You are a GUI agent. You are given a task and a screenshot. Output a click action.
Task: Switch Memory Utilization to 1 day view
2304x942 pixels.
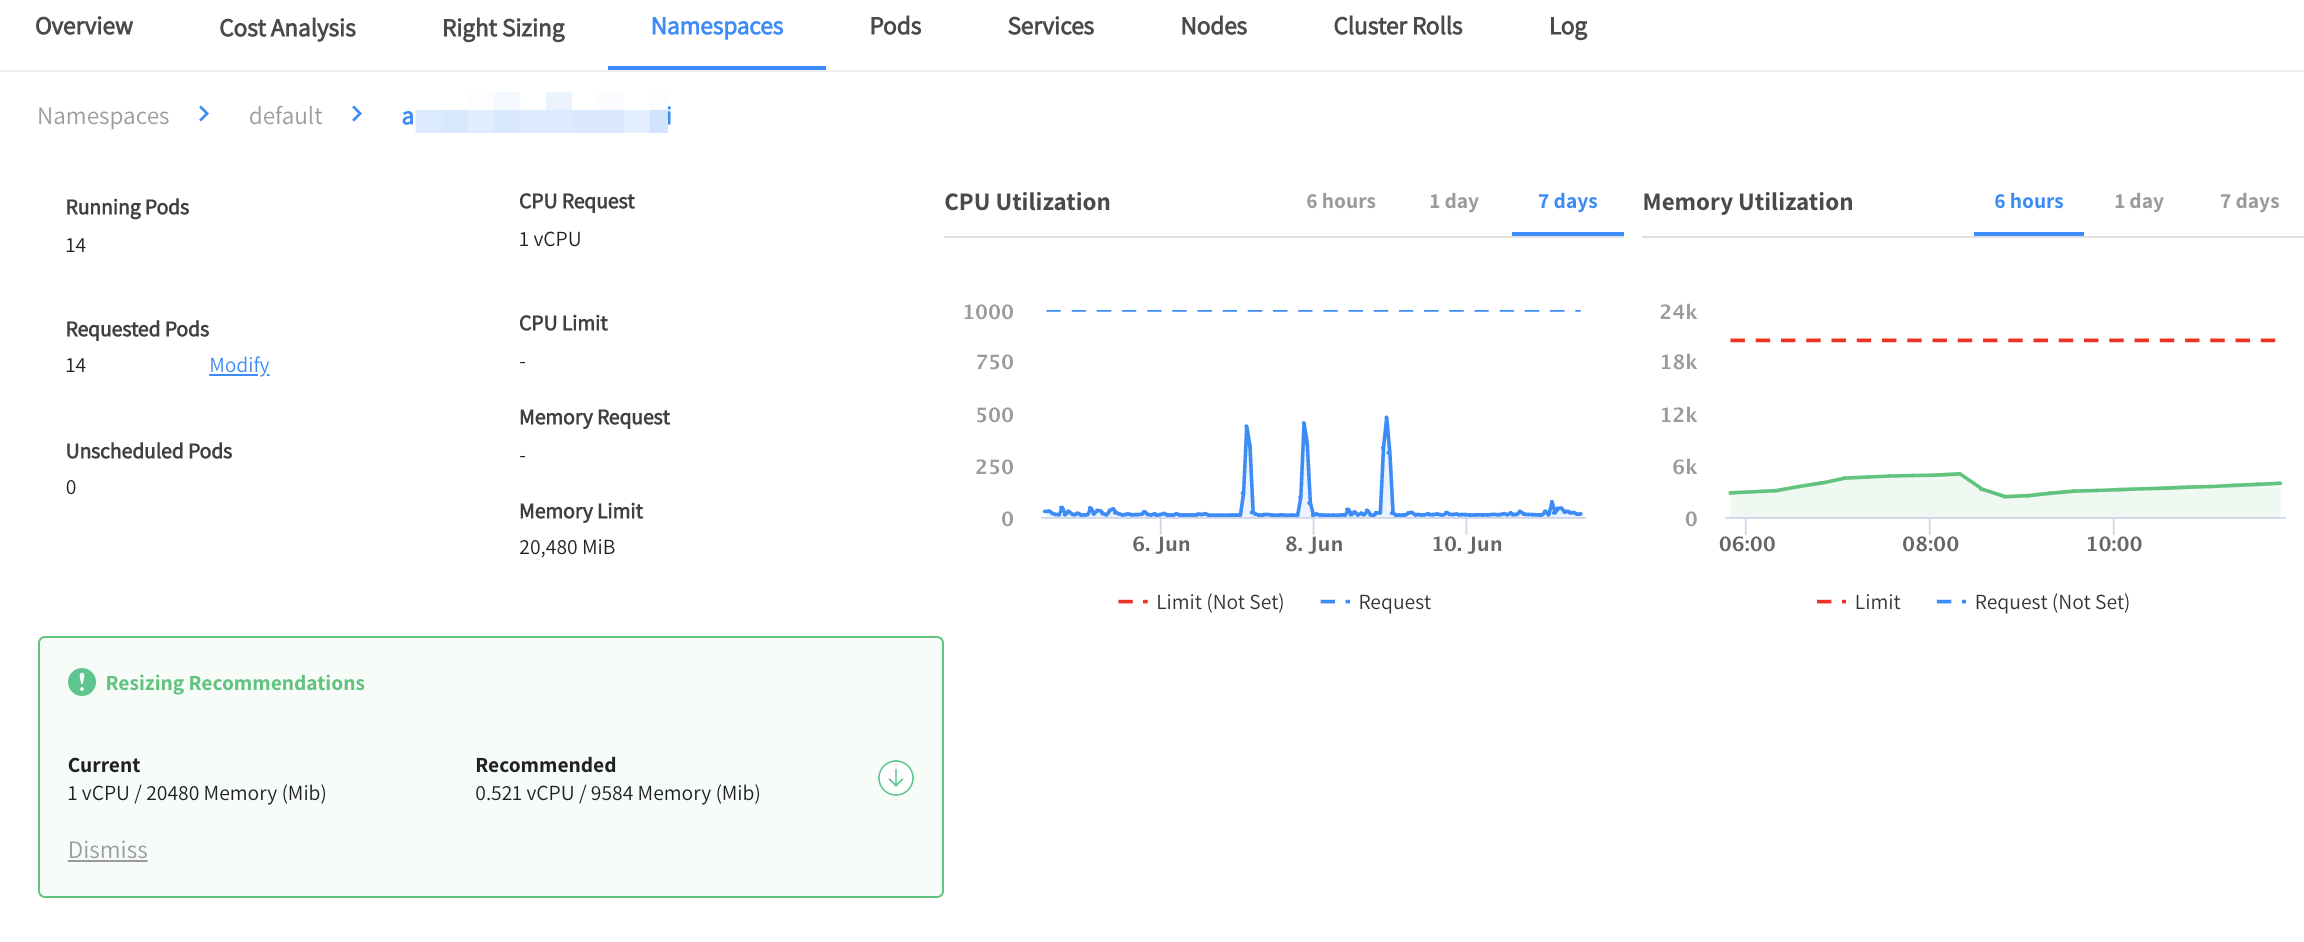[2138, 201]
